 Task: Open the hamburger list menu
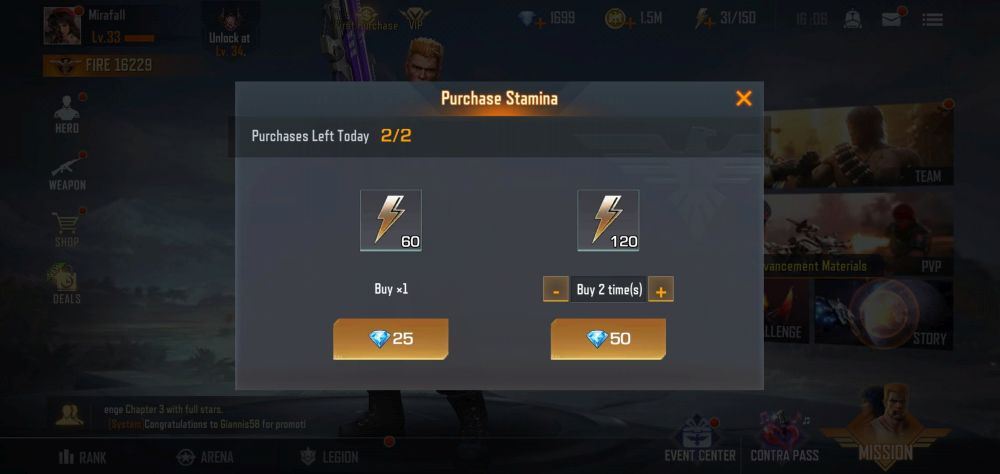coord(932,20)
